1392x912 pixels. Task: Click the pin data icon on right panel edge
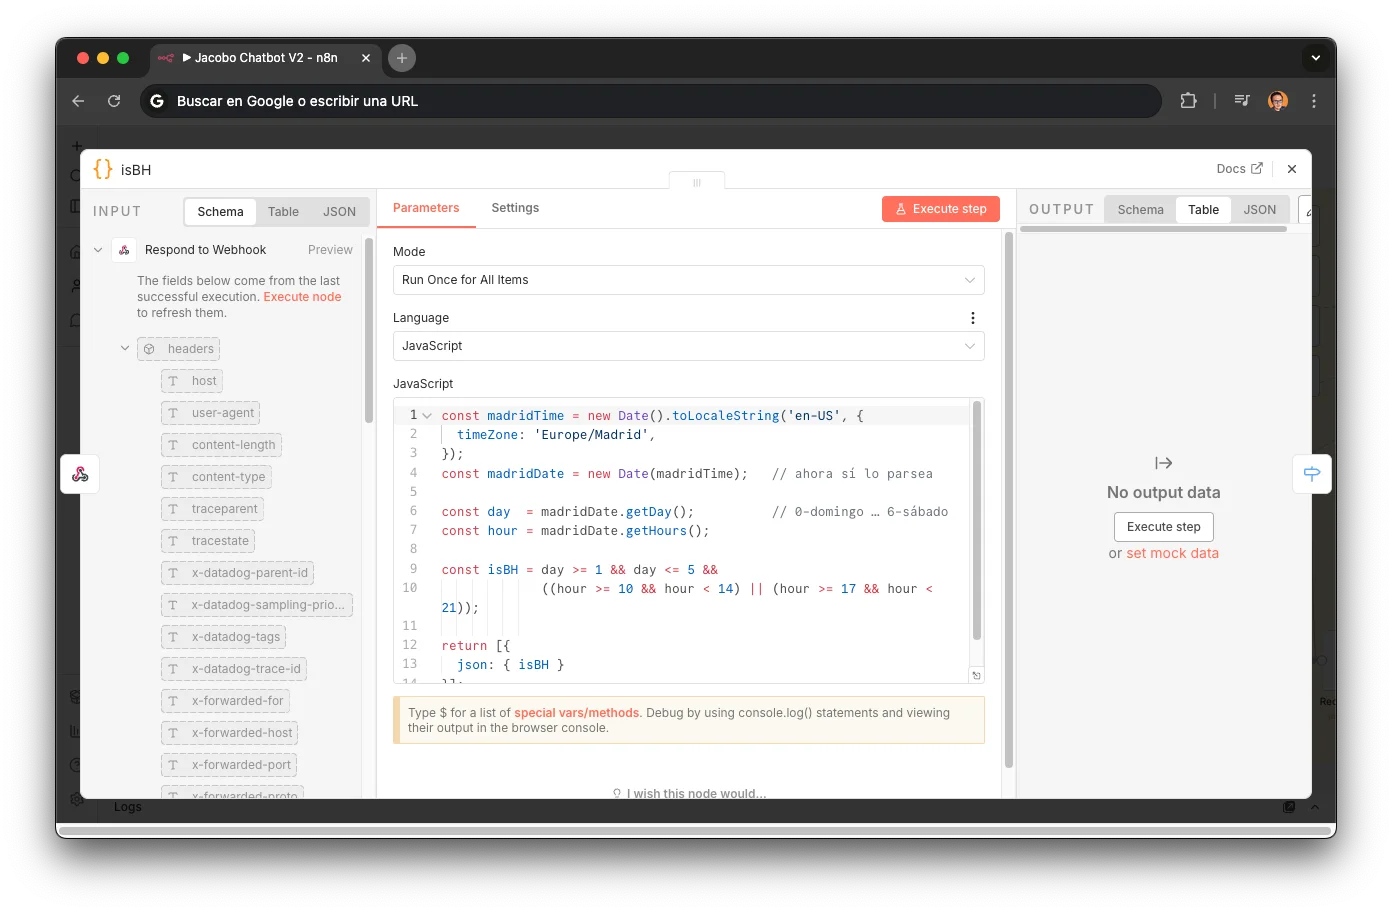[1312, 473]
